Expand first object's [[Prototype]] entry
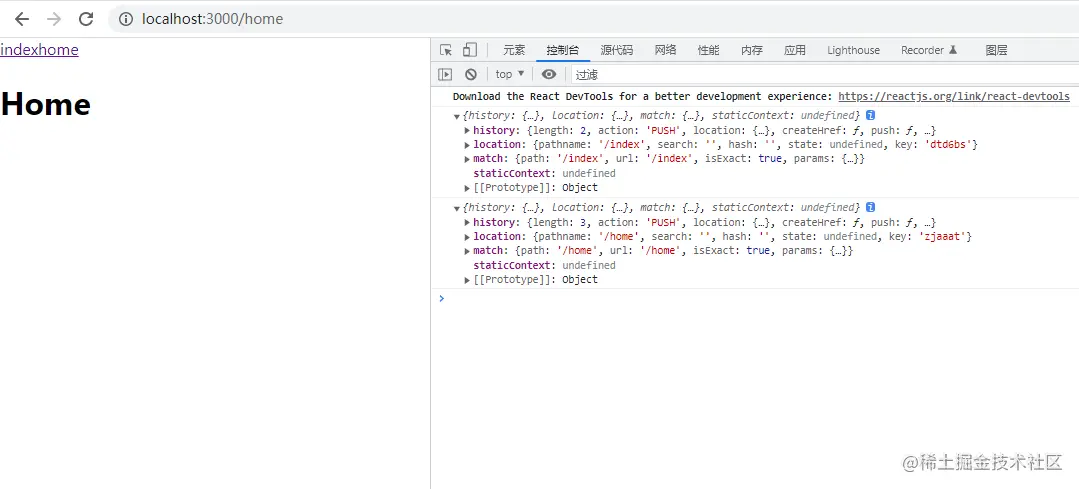This screenshot has width=1079, height=489. click(x=468, y=188)
